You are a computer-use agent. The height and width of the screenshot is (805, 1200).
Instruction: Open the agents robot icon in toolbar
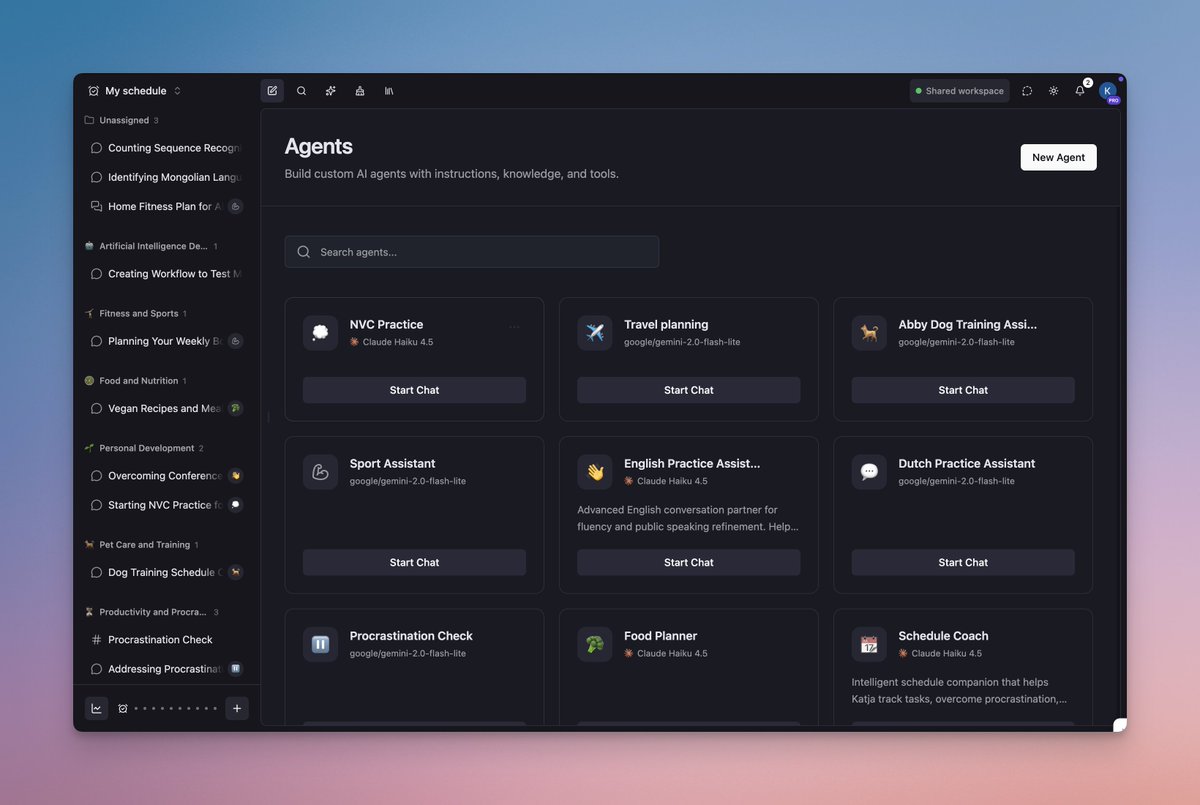359,91
